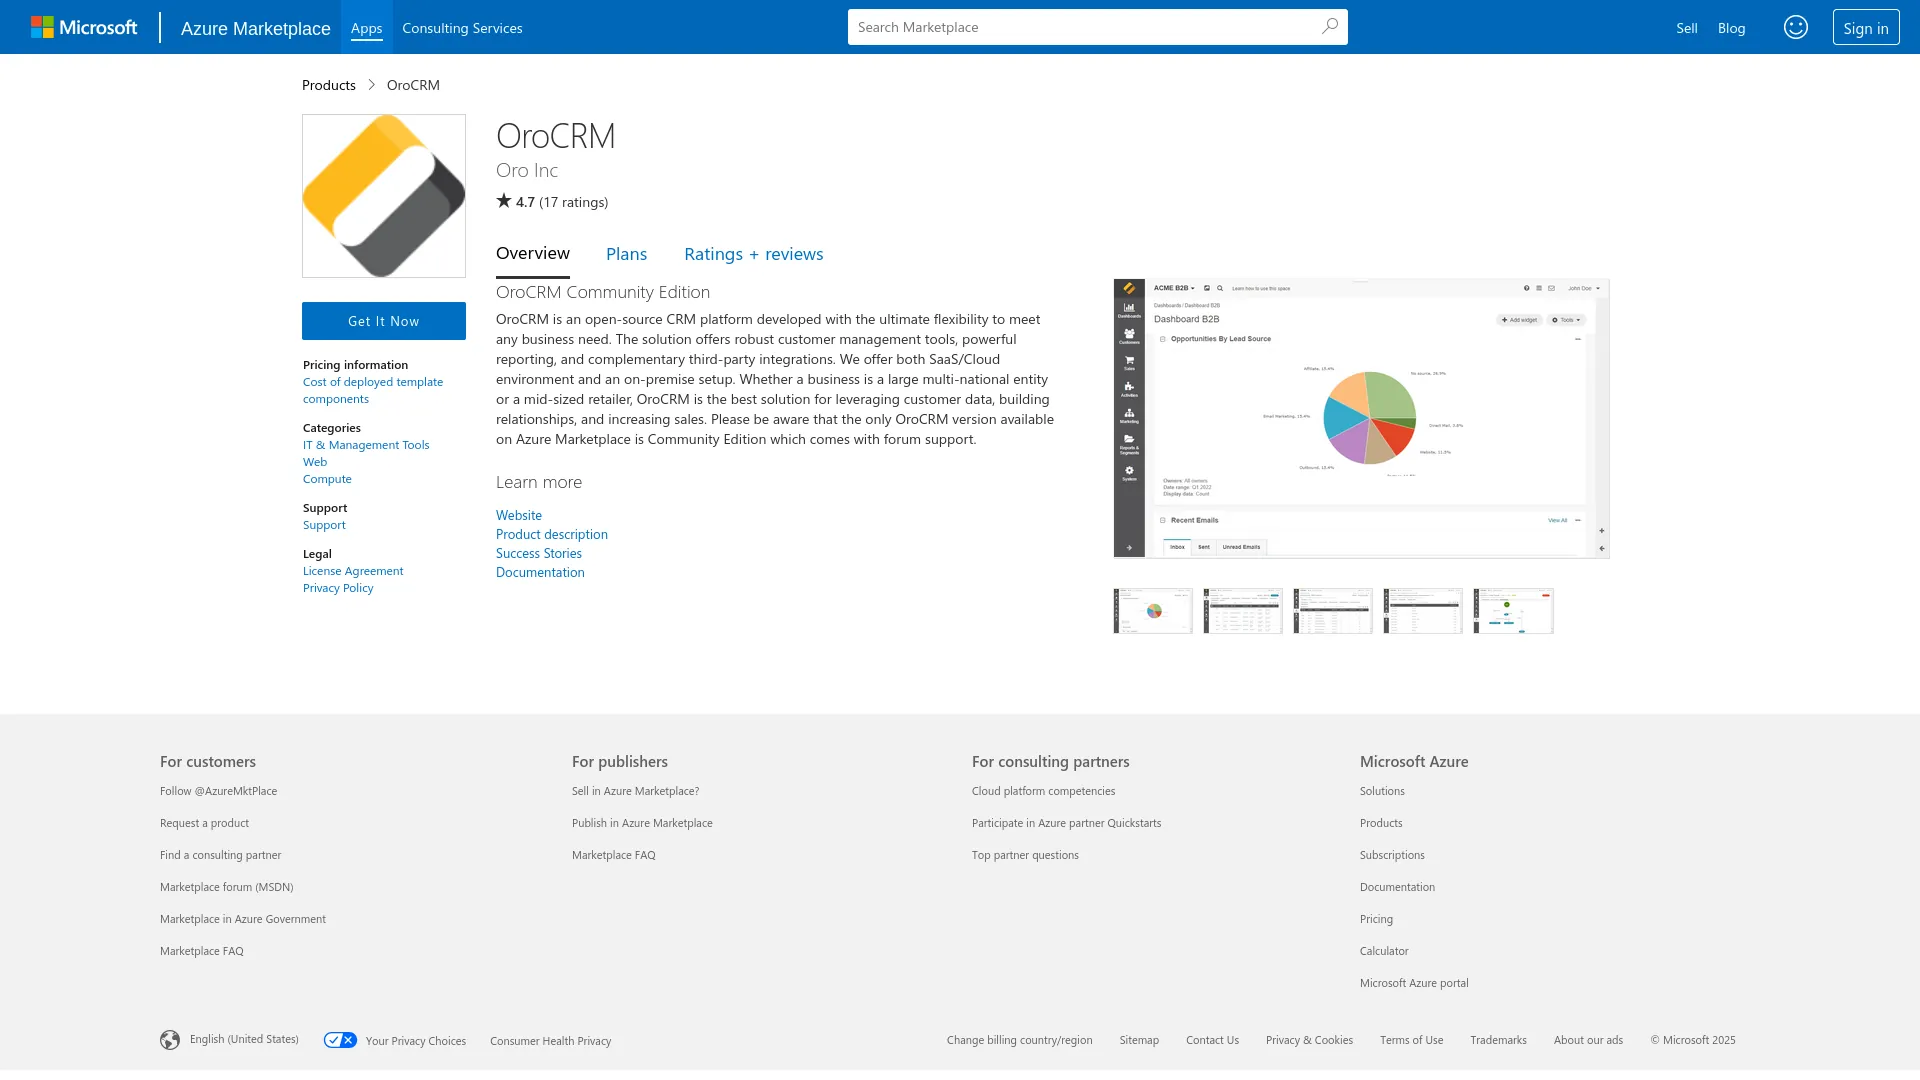Click Request a product link
1920x1080 pixels.
click(204, 823)
